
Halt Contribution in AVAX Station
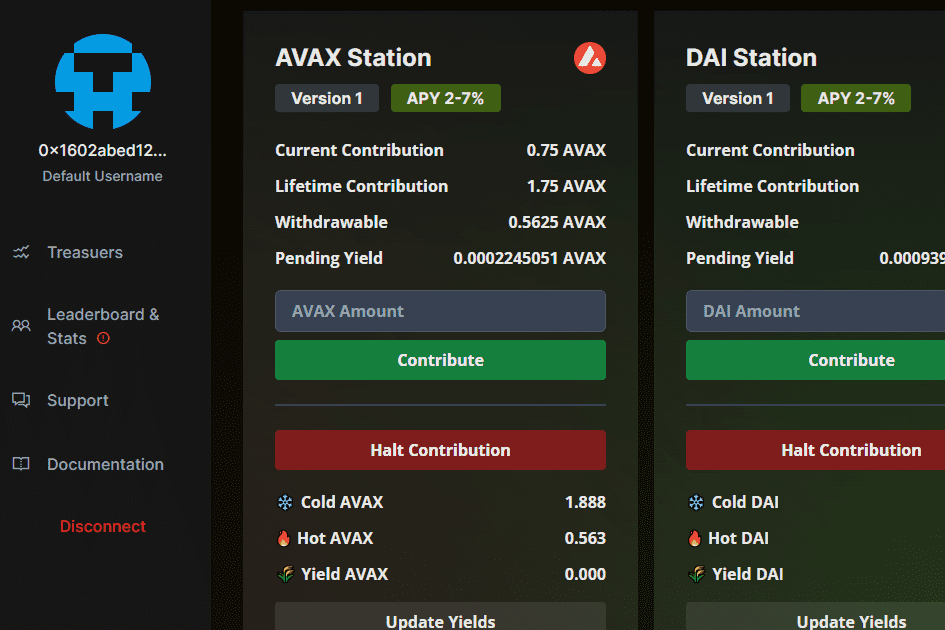point(441,450)
